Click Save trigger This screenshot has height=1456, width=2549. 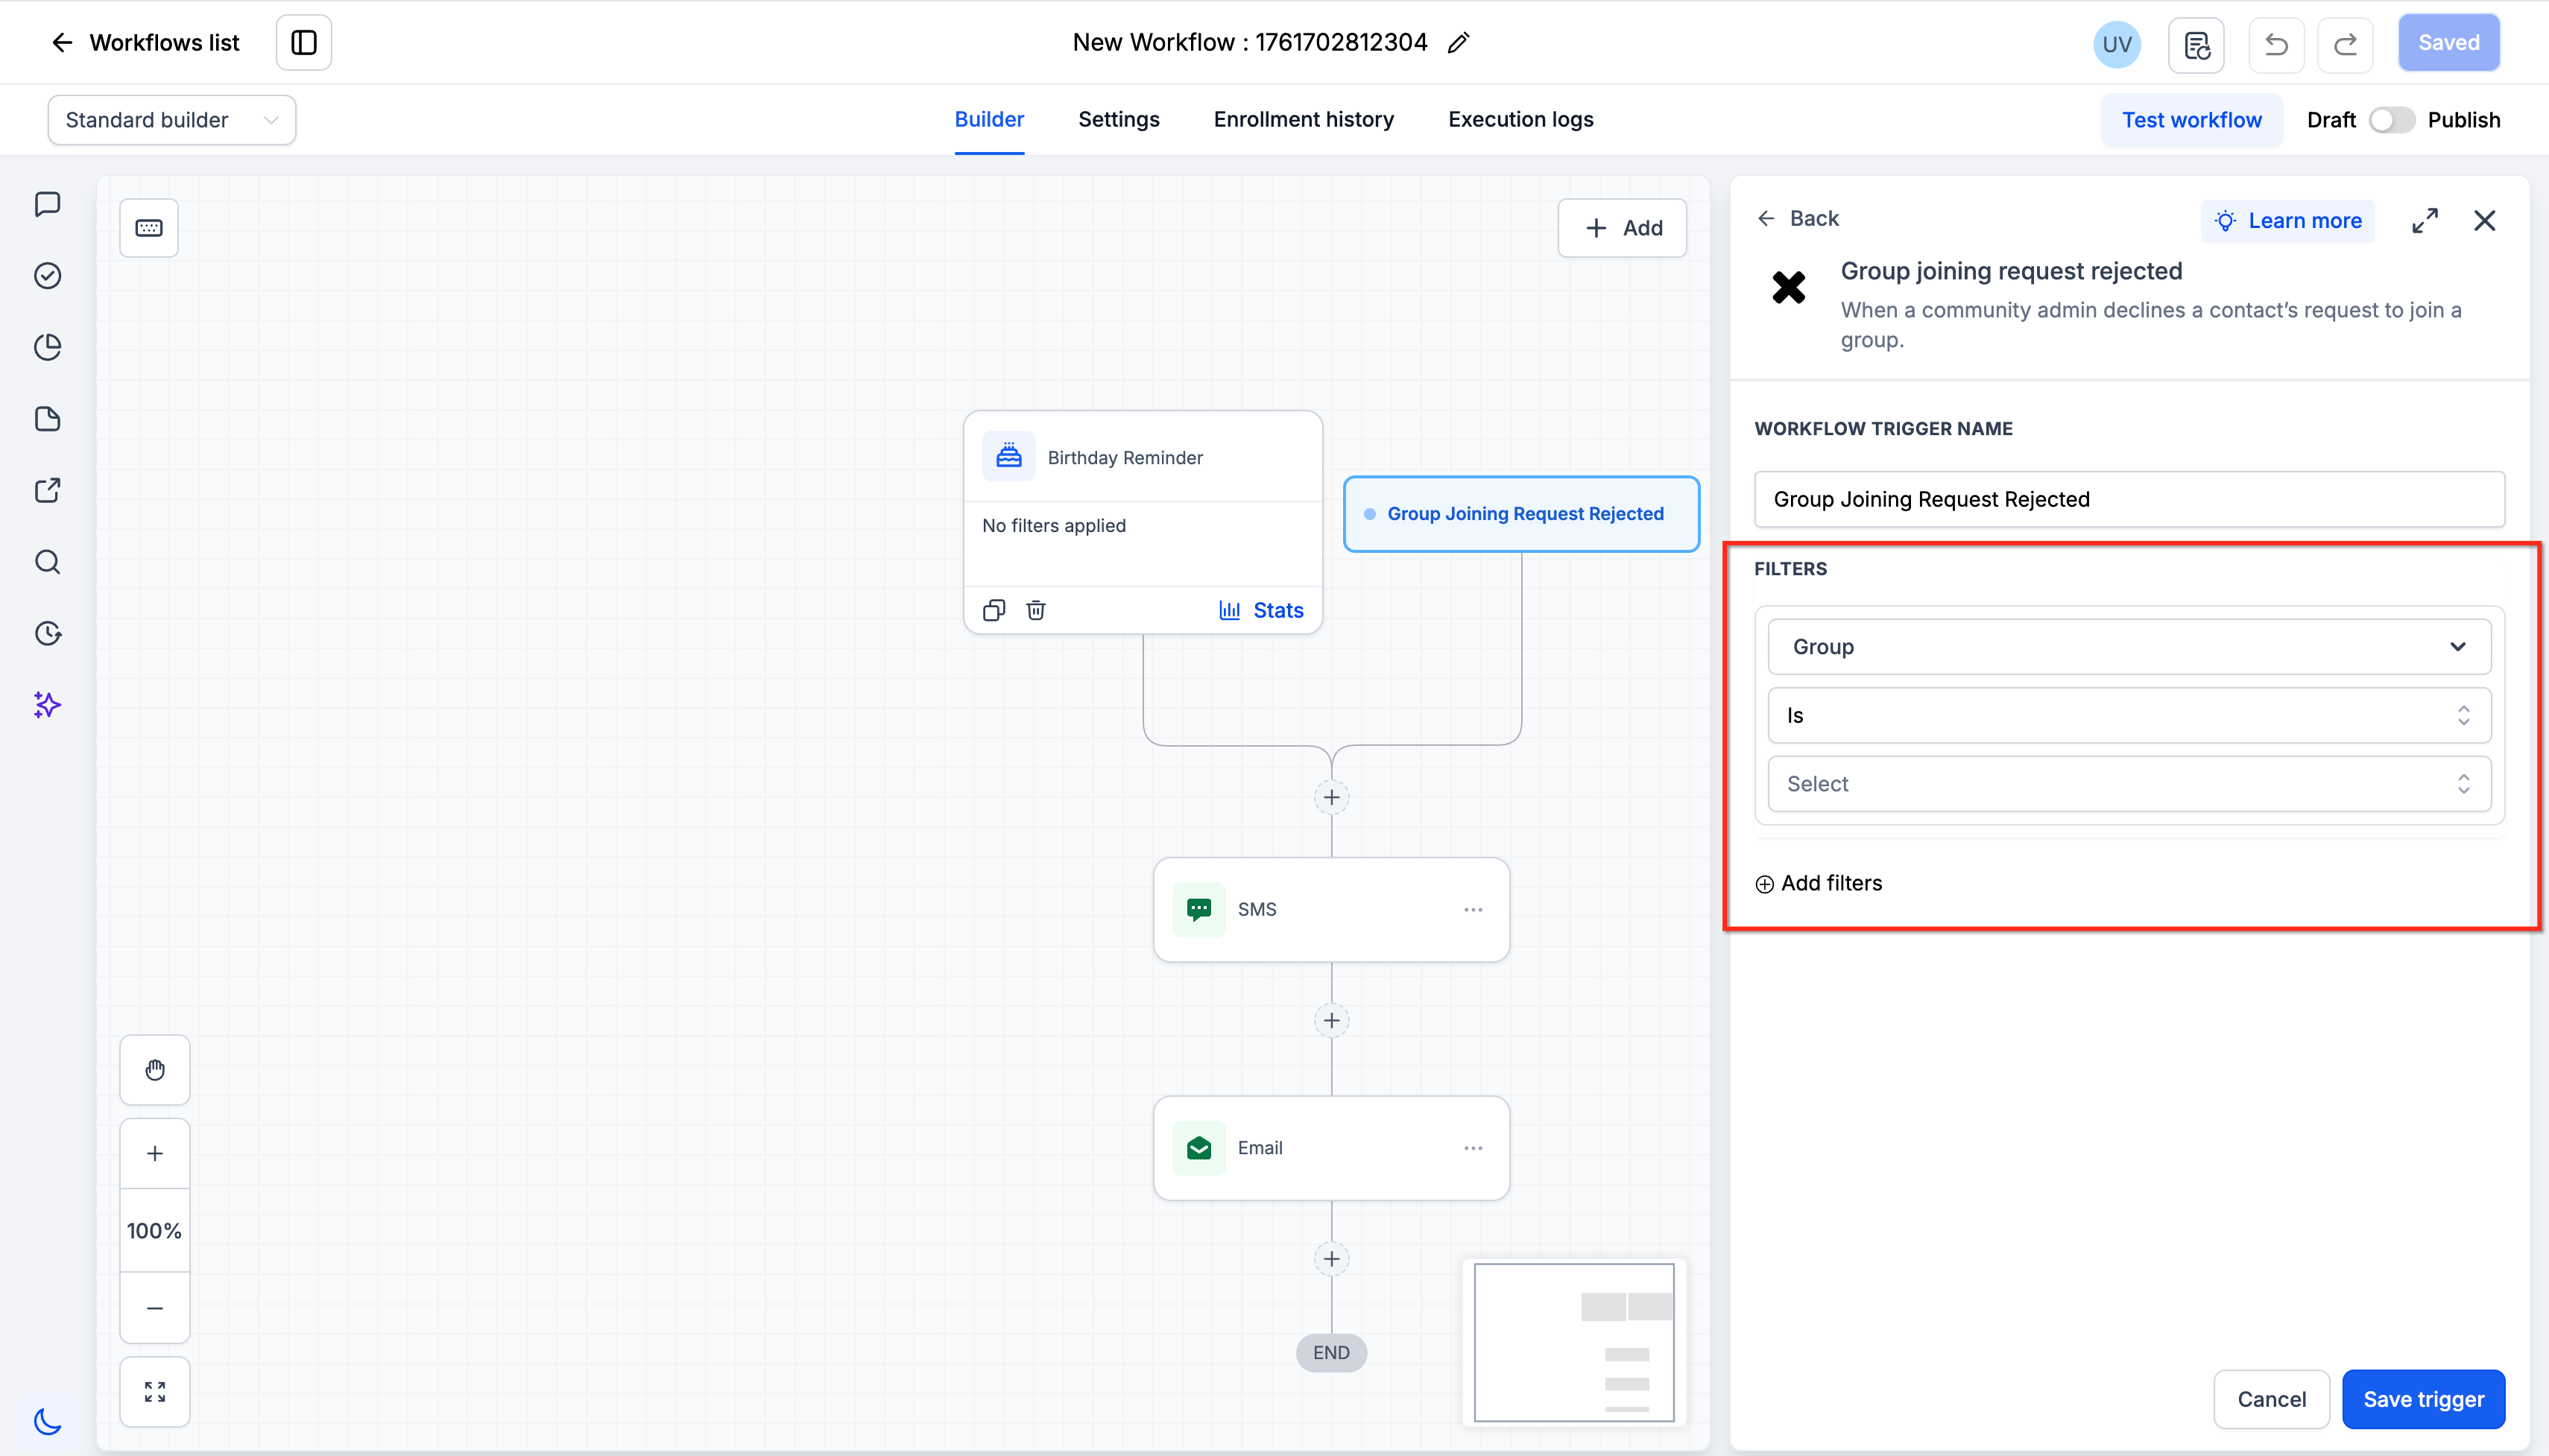[x=2424, y=1400]
